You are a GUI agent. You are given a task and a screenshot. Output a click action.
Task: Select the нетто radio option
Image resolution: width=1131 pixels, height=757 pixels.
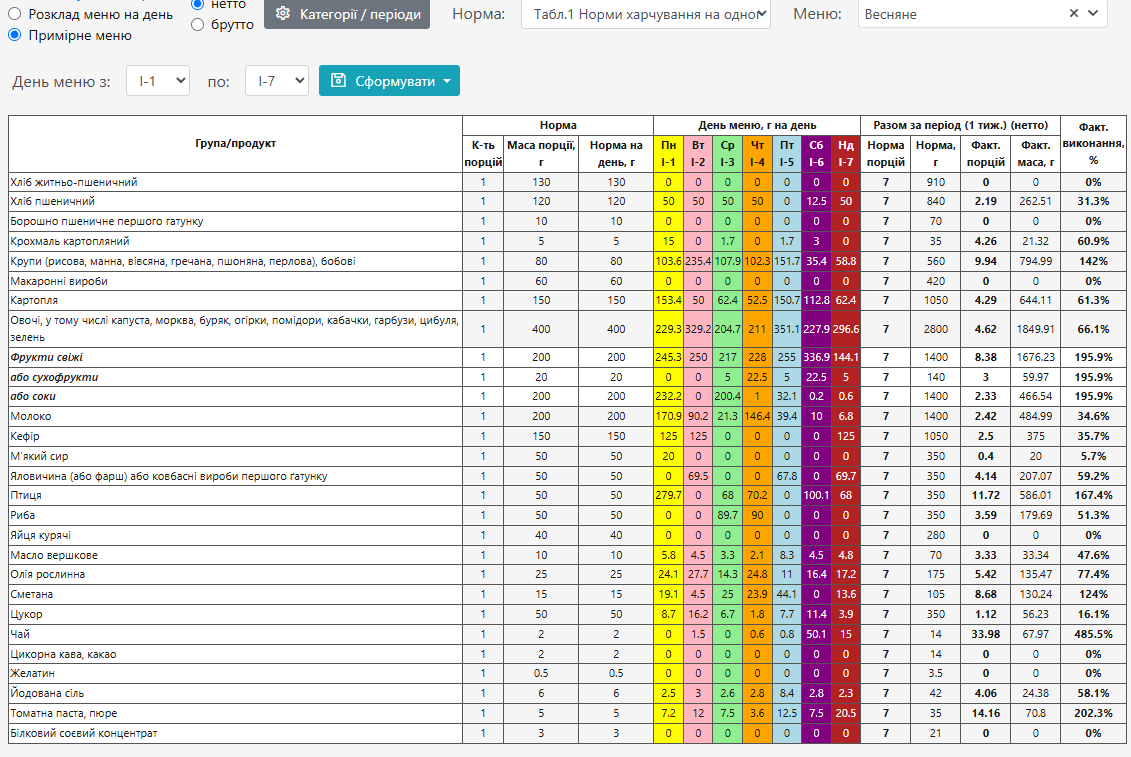tap(198, 4)
